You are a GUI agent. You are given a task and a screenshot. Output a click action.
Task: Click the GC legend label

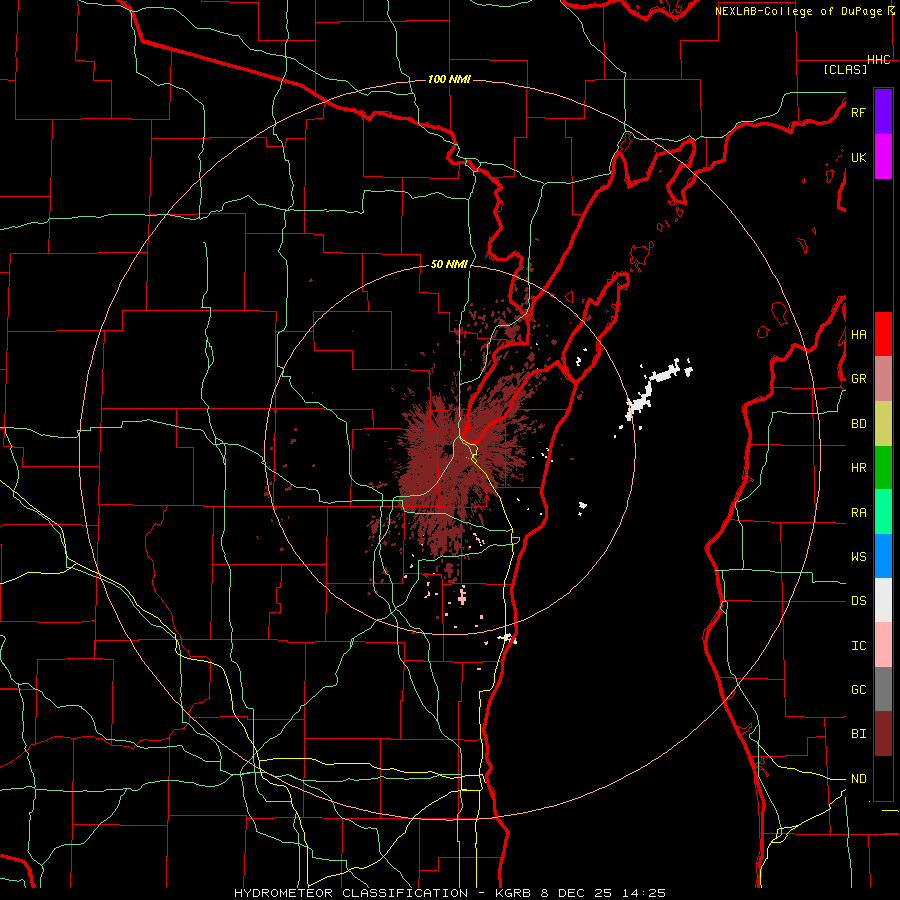(x=858, y=690)
